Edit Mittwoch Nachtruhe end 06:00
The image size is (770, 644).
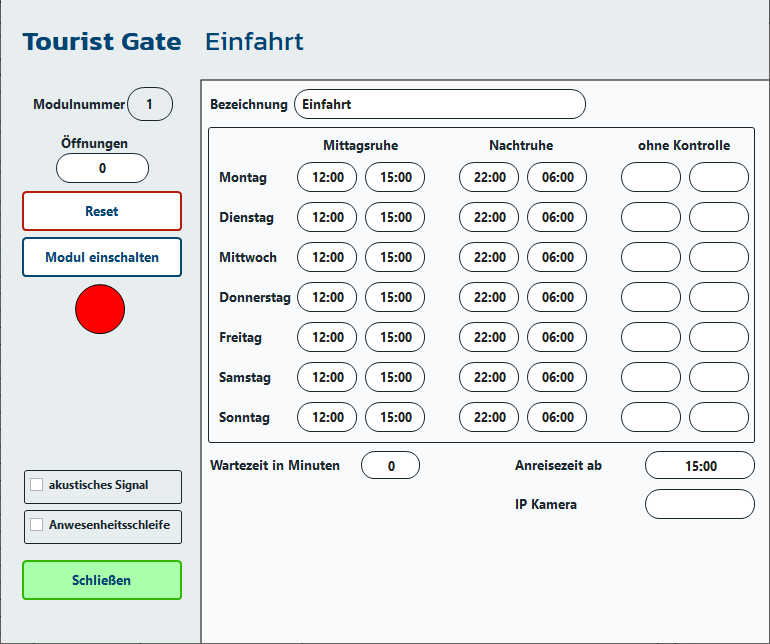click(x=557, y=257)
